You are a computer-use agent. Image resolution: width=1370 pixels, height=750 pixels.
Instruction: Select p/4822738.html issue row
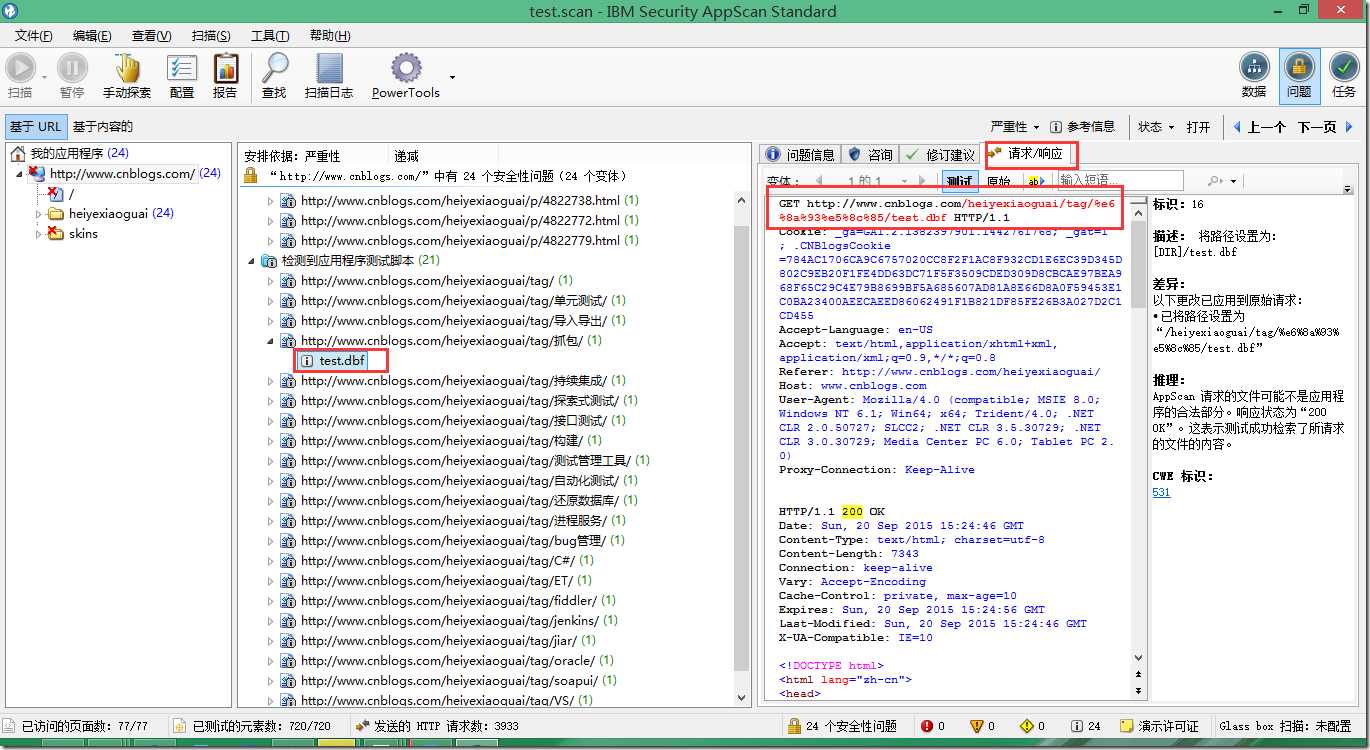click(460, 200)
